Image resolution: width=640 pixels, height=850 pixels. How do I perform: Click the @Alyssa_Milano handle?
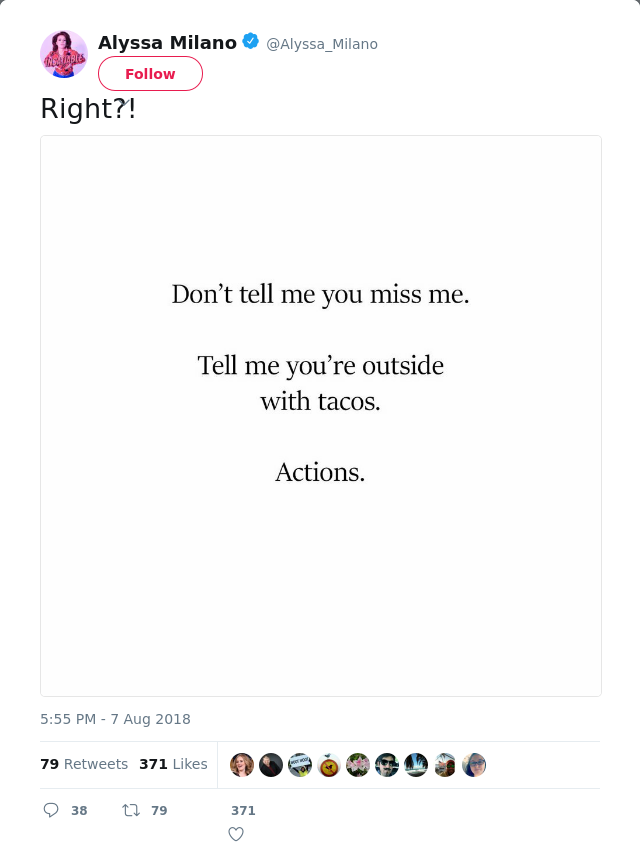322,44
